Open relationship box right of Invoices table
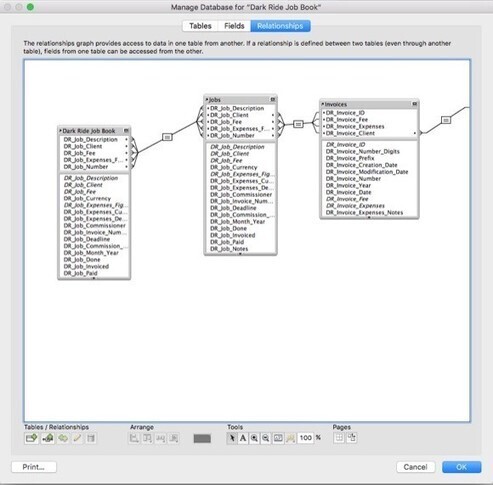This screenshot has width=493, height=485. tap(446, 120)
